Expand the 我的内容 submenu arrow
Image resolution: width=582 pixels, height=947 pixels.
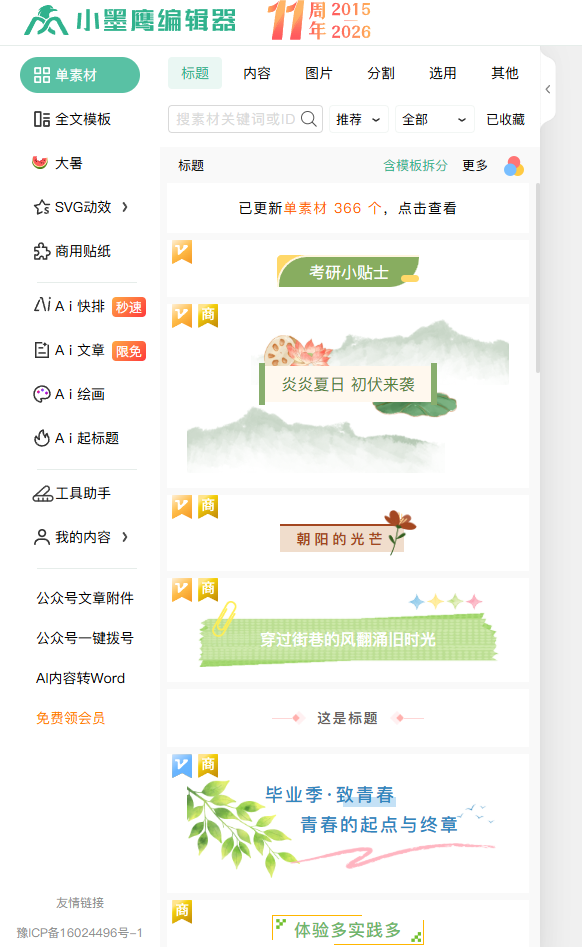(x=125, y=537)
